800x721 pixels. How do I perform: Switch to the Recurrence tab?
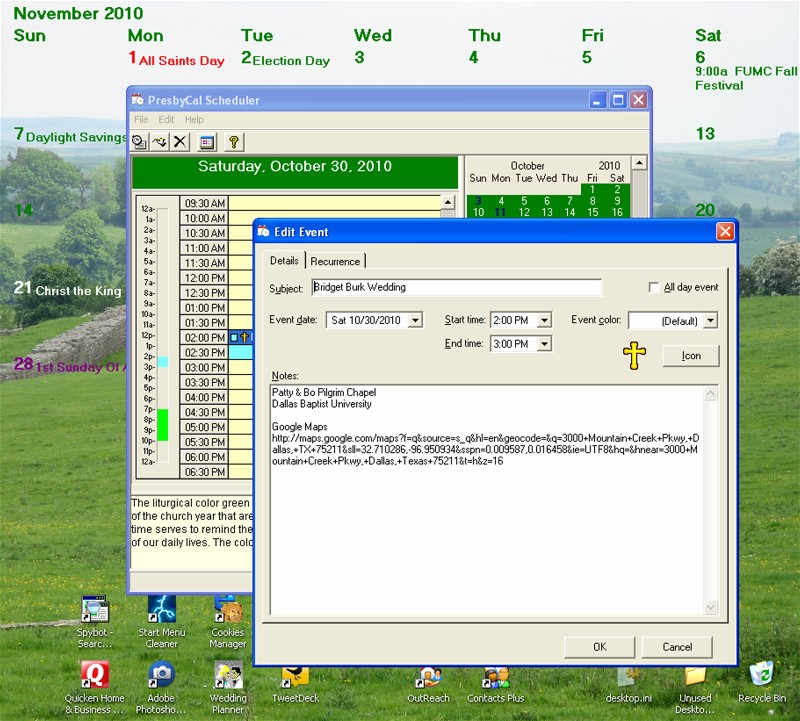335,261
